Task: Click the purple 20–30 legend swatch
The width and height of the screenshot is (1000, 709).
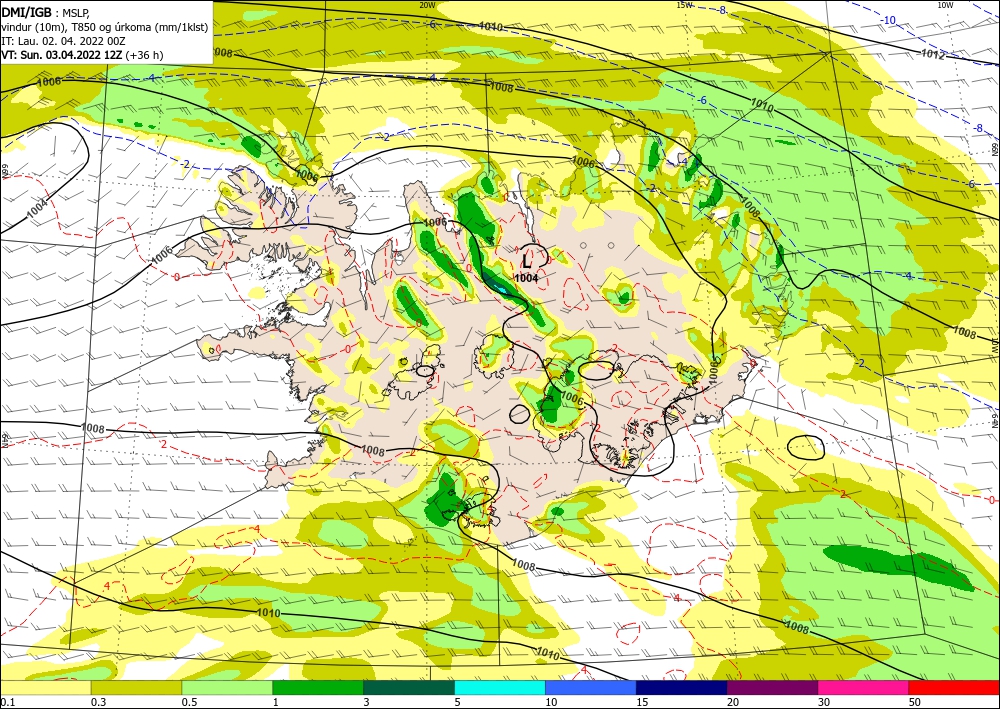Action: coord(772,687)
